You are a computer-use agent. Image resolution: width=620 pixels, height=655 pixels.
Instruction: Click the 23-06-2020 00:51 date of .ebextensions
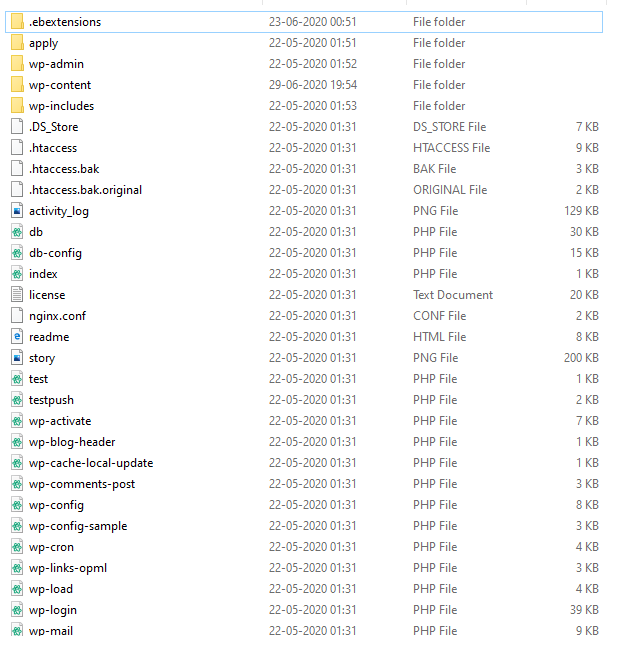pyautogui.click(x=313, y=22)
